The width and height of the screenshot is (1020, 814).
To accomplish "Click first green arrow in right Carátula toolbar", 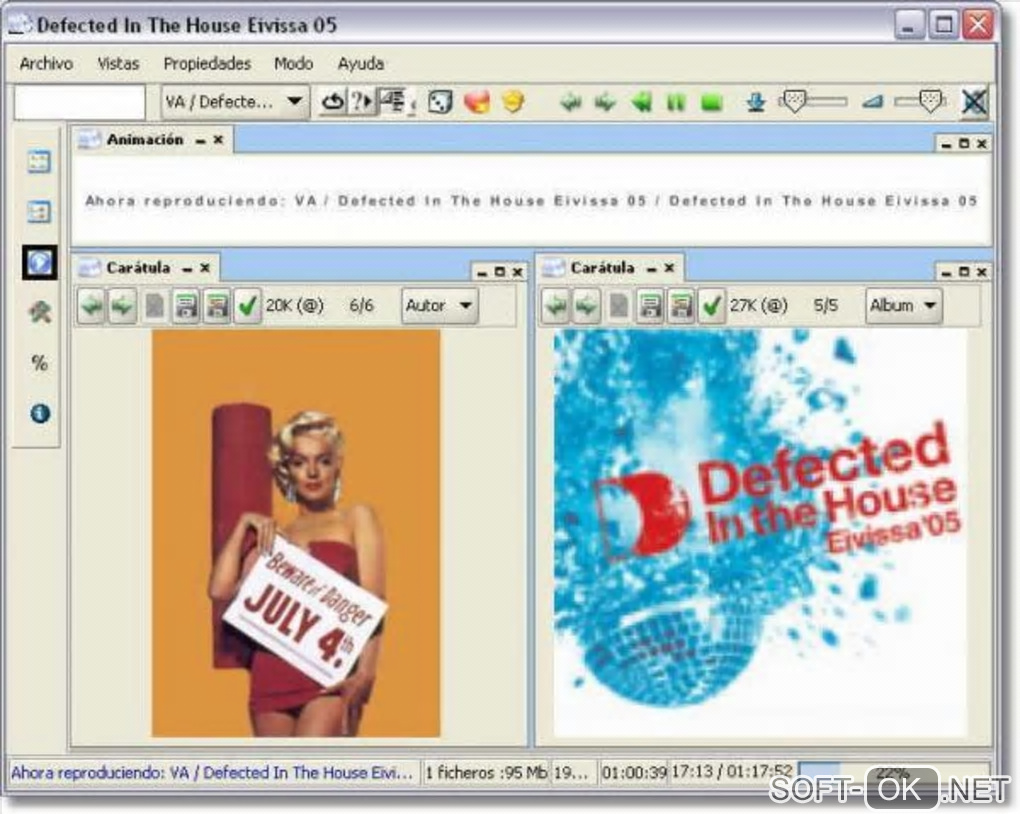I will pos(556,305).
